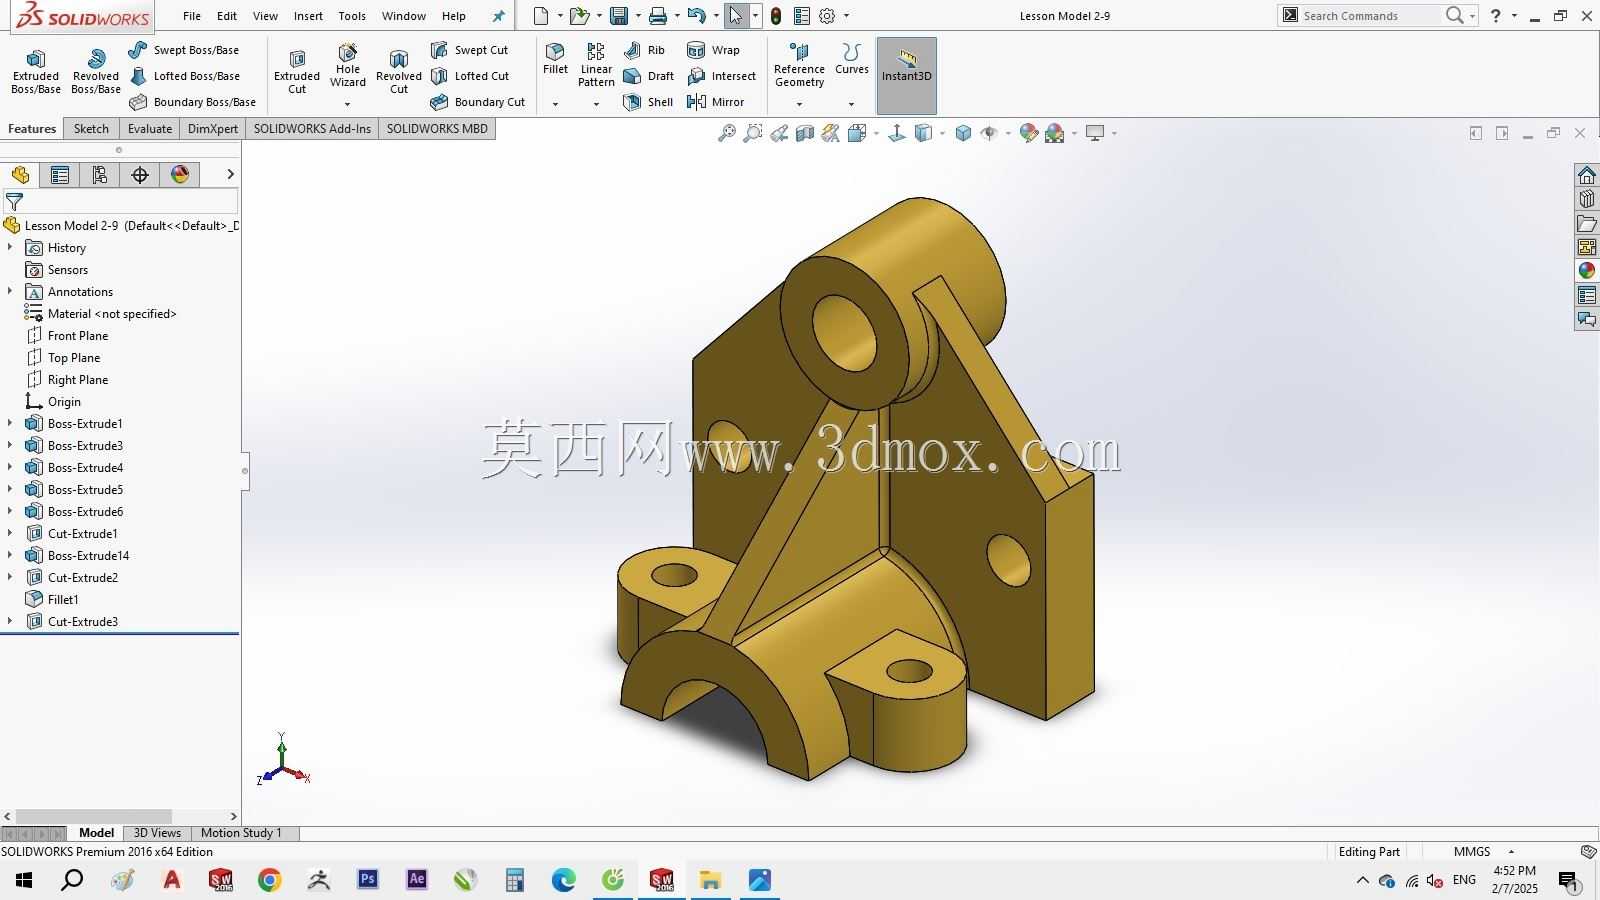The height and width of the screenshot is (900, 1600).
Task: Open the Hole Wizard tool
Action: (348, 65)
